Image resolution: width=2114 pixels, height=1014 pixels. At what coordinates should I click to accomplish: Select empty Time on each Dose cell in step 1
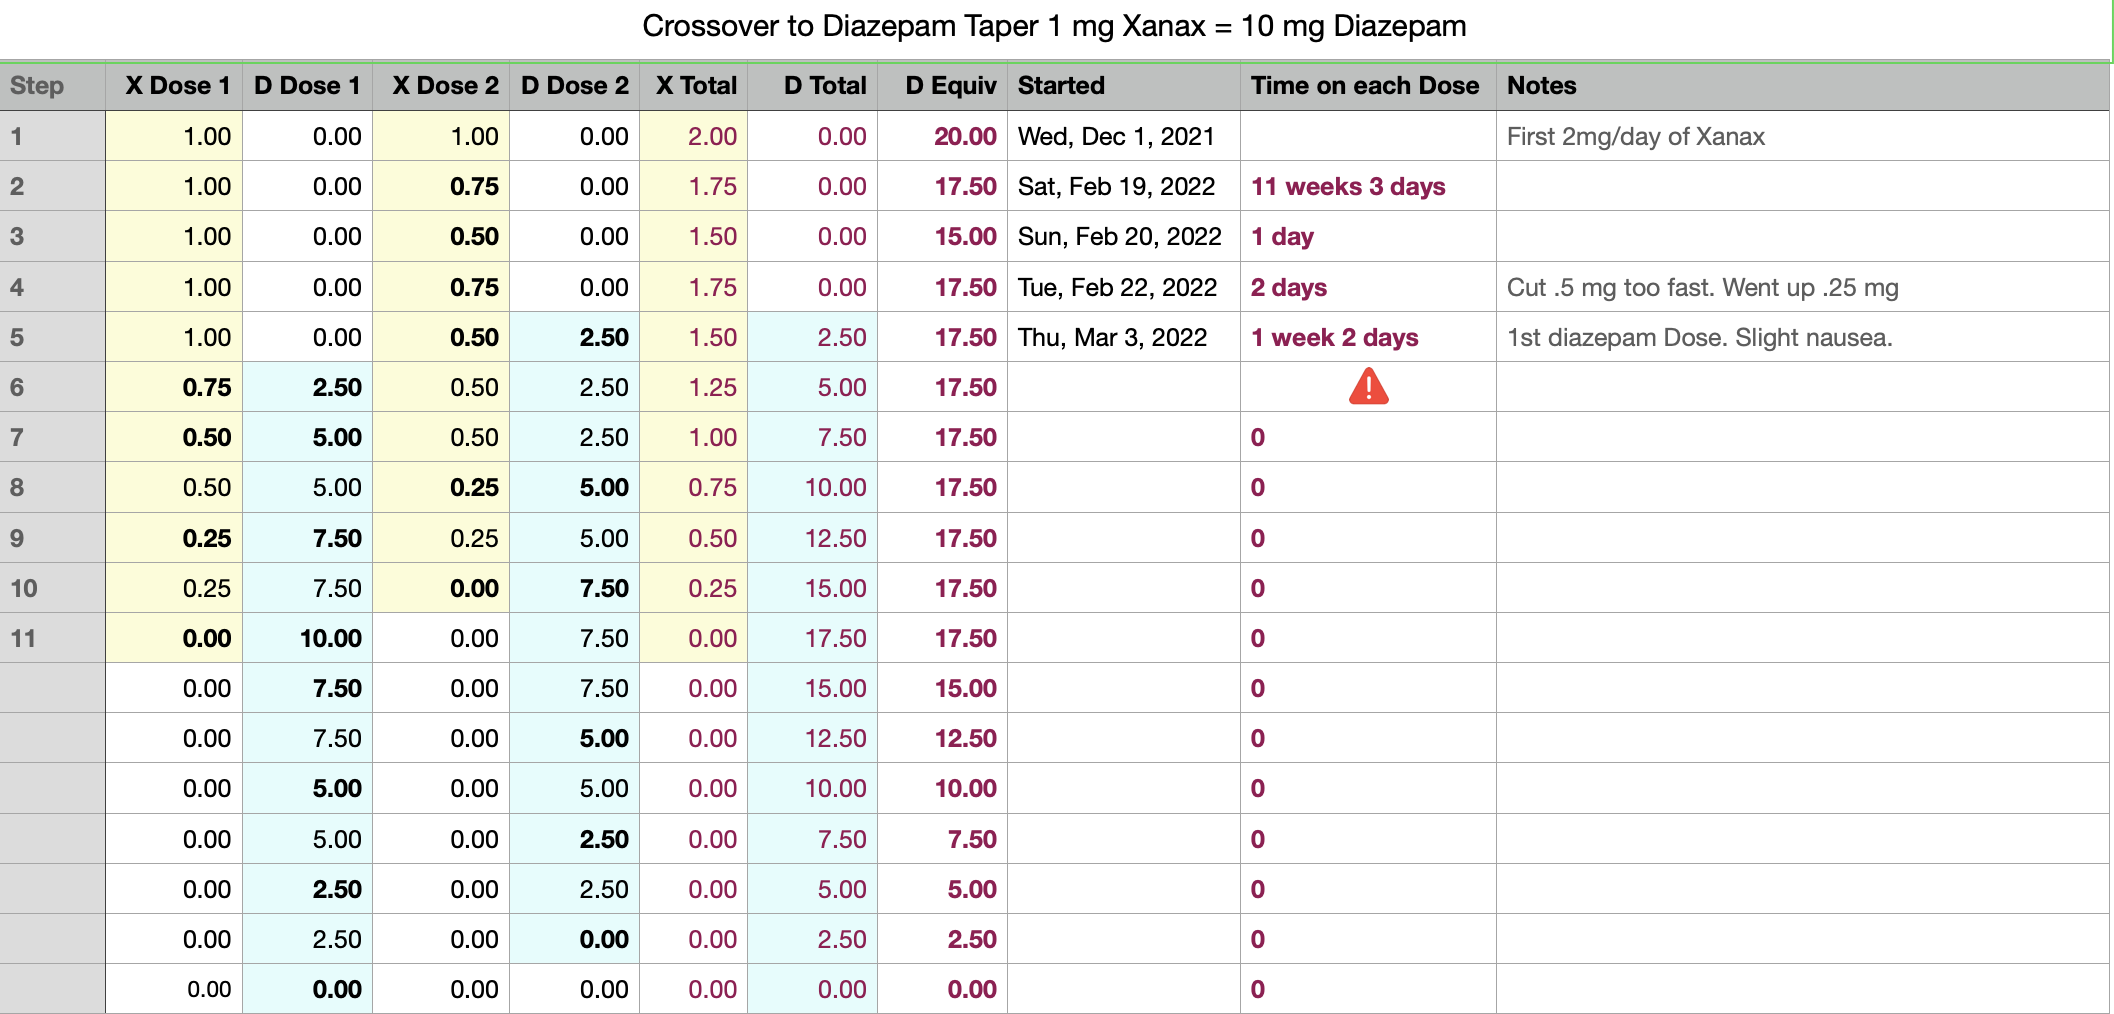(1368, 136)
